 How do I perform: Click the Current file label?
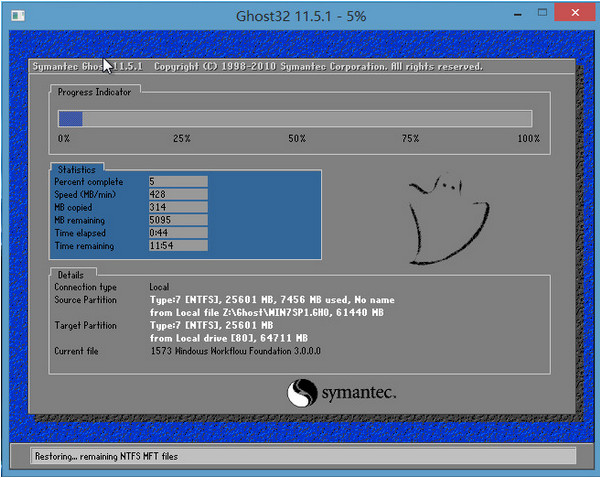(76, 351)
